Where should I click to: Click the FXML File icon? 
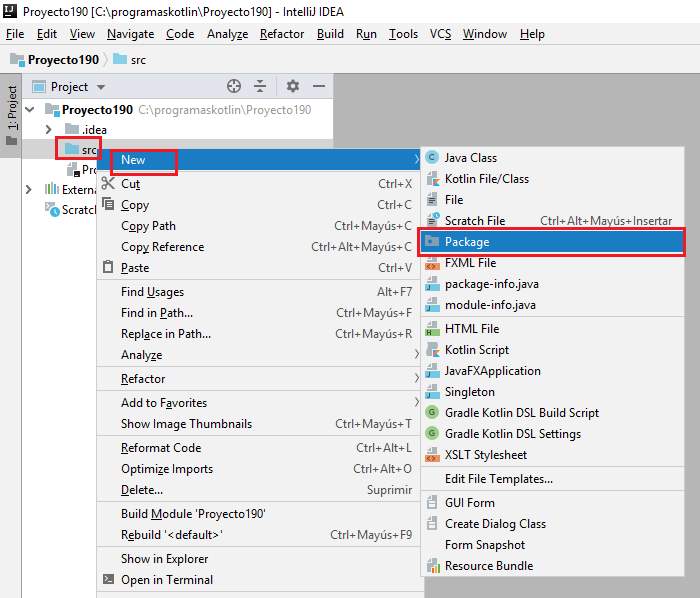click(x=432, y=263)
